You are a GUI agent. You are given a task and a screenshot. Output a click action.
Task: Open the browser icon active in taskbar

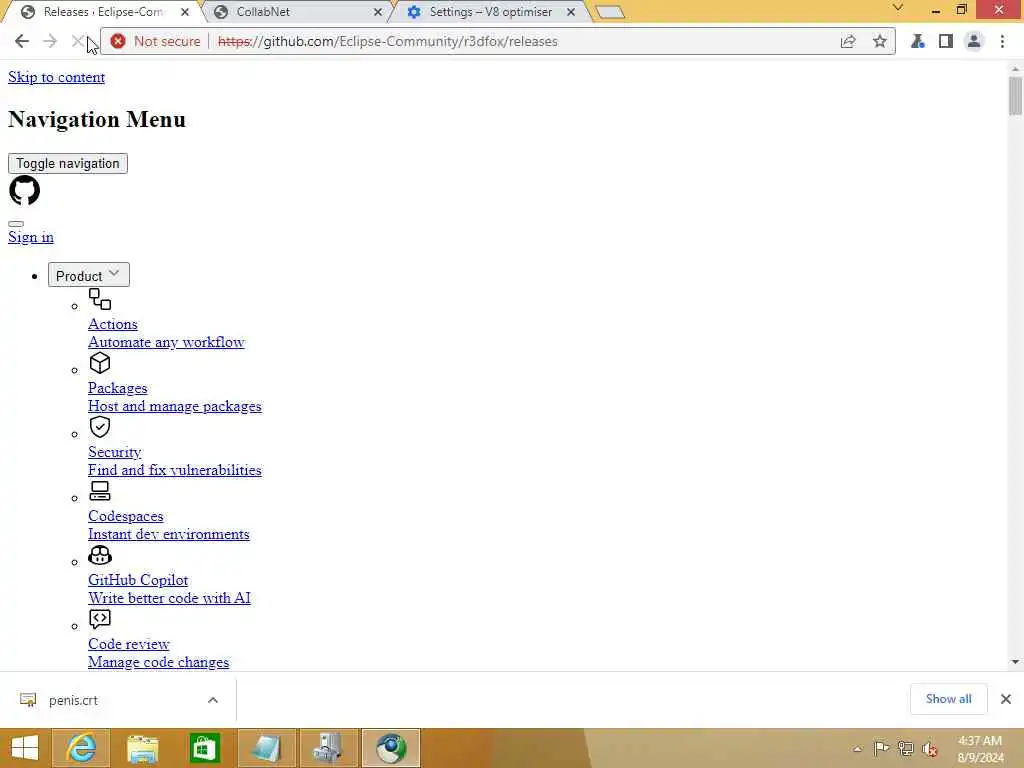point(391,748)
